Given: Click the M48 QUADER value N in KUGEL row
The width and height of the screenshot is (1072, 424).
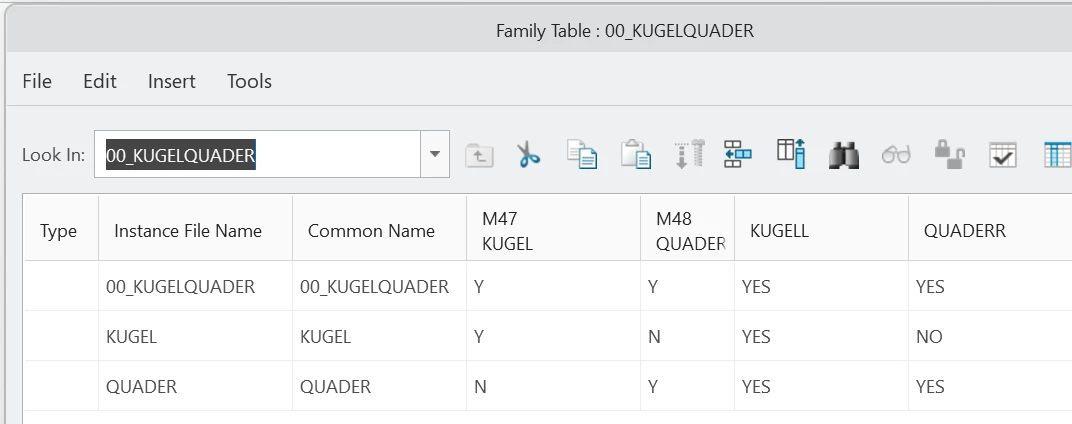Looking at the screenshot, I should (x=687, y=336).
